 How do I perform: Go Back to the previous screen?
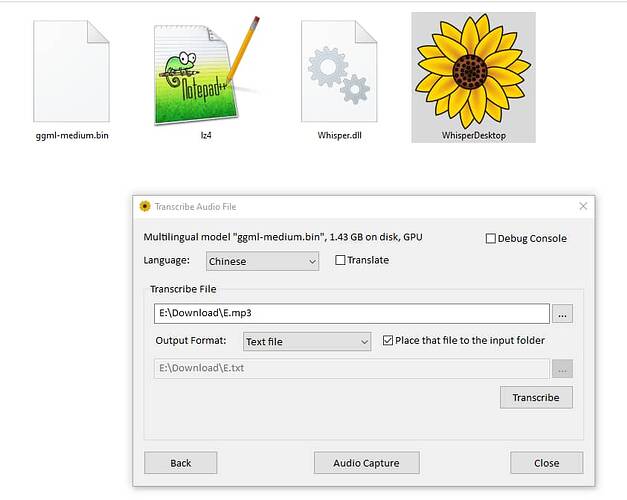coord(180,463)
